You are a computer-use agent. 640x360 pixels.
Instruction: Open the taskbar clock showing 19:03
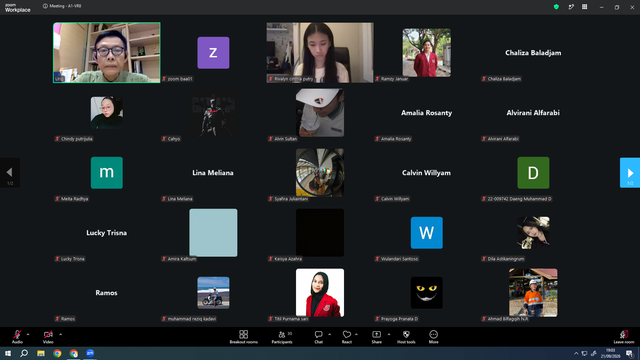(x=610, y=353)
